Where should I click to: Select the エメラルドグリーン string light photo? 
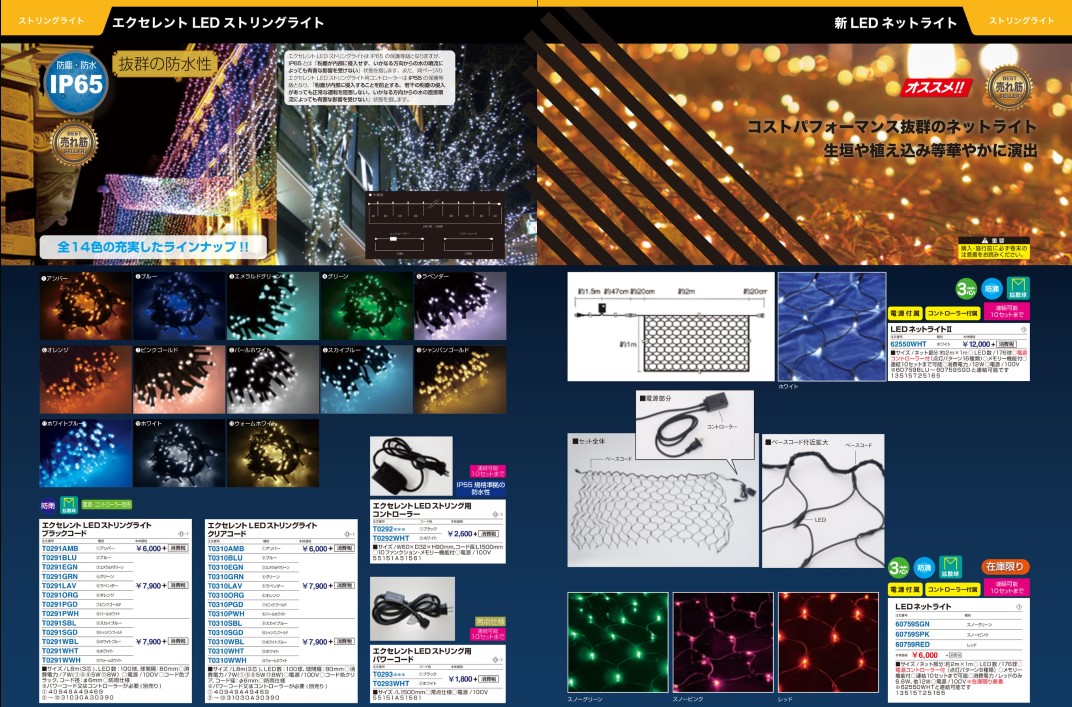point(273,306)
